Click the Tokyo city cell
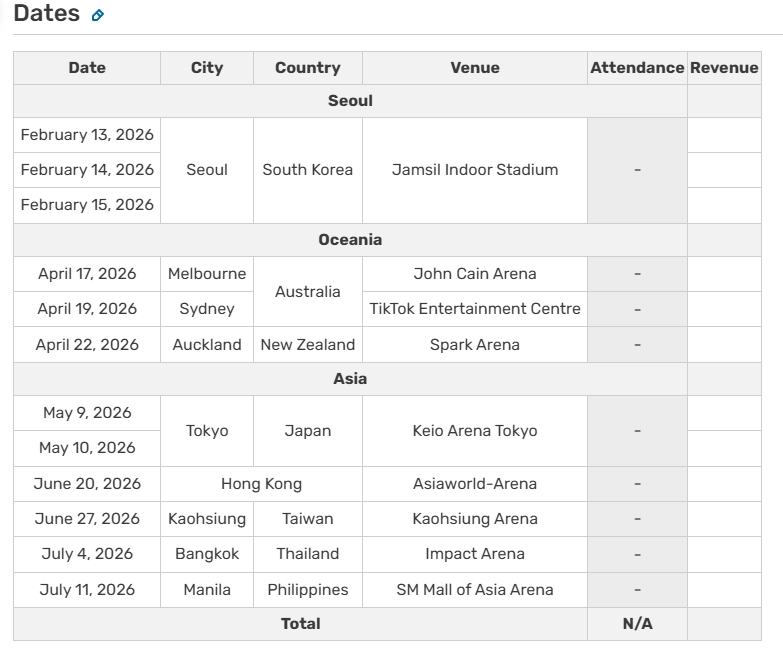 click(x=207, y=431)
